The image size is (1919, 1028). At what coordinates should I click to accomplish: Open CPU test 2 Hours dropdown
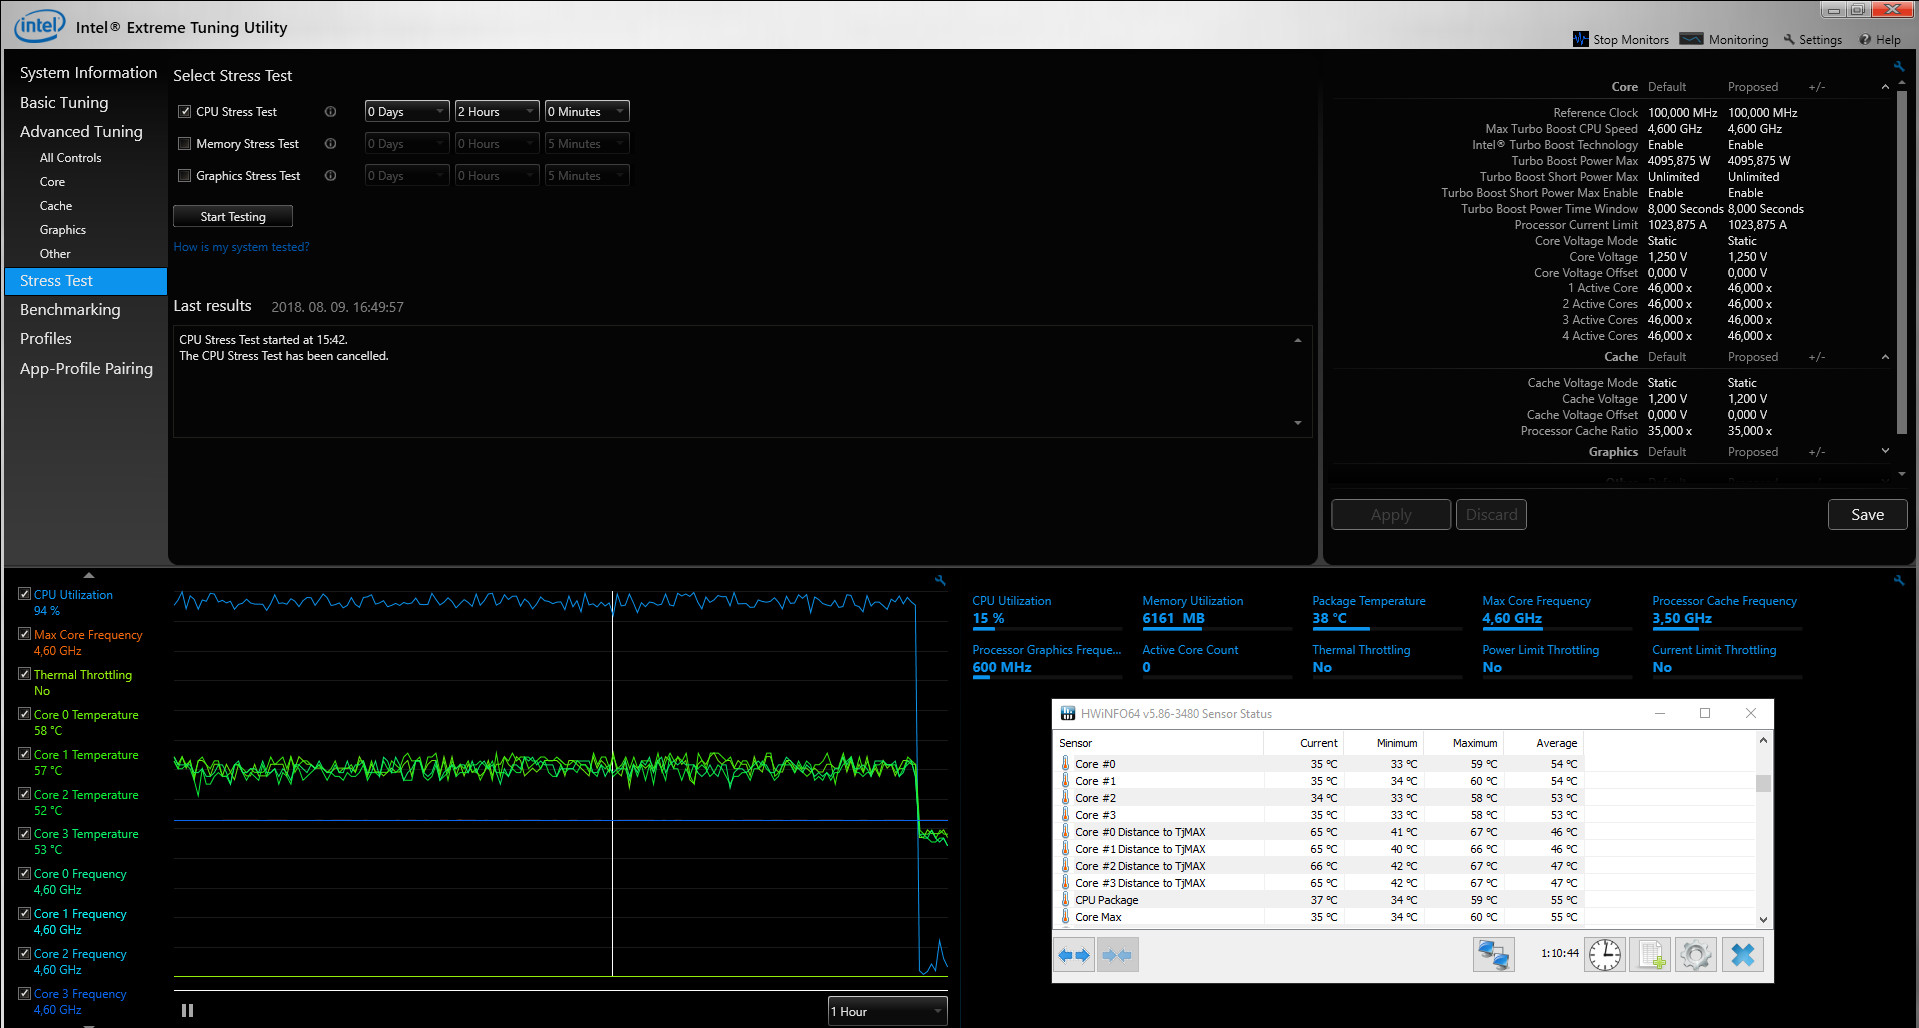point(497,112)
